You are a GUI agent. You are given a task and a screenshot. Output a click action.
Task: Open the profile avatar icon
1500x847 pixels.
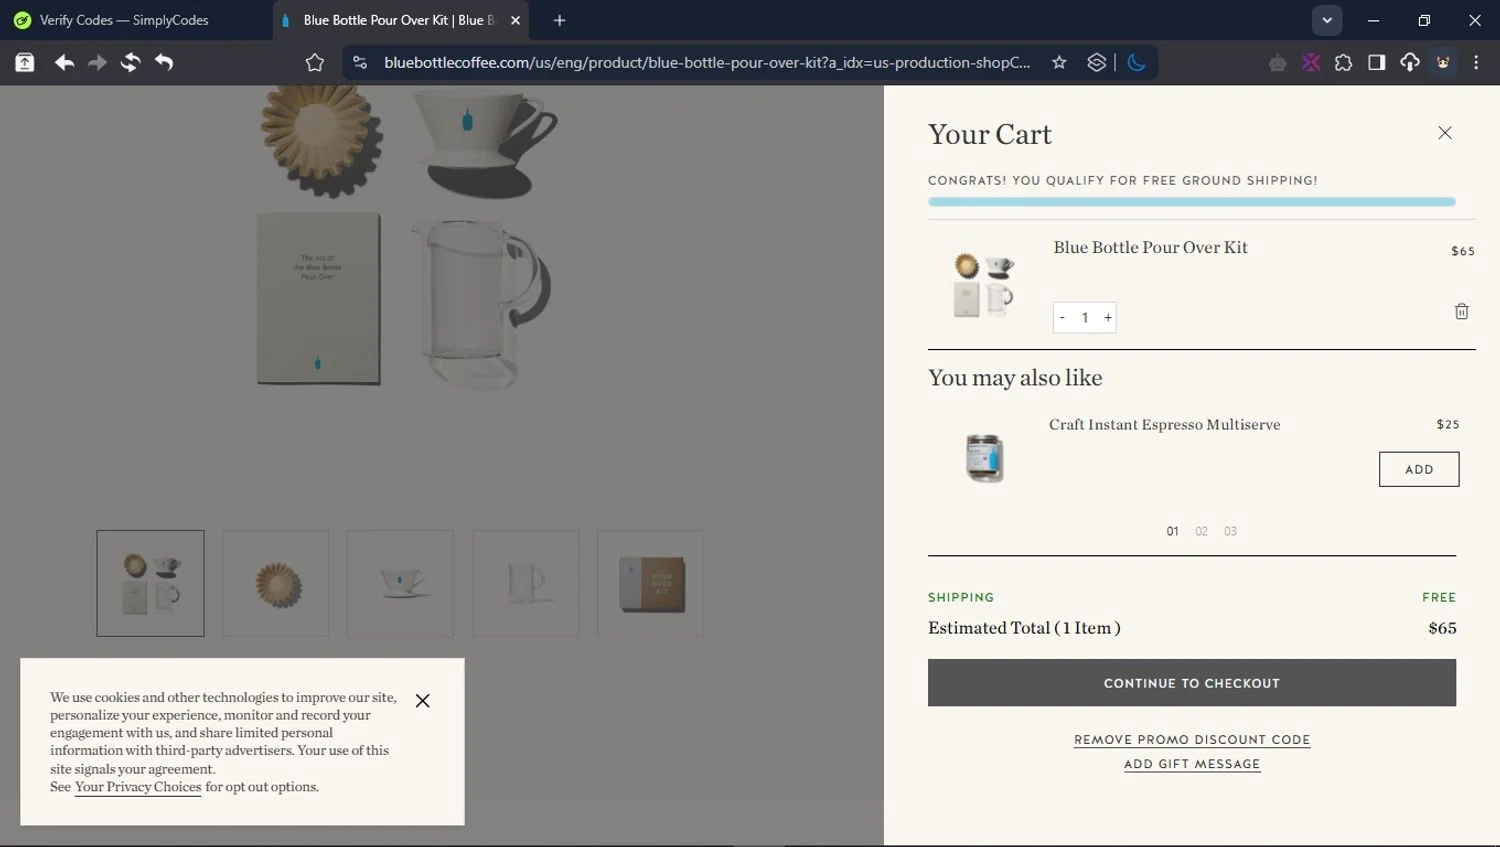click(1443, 62)
